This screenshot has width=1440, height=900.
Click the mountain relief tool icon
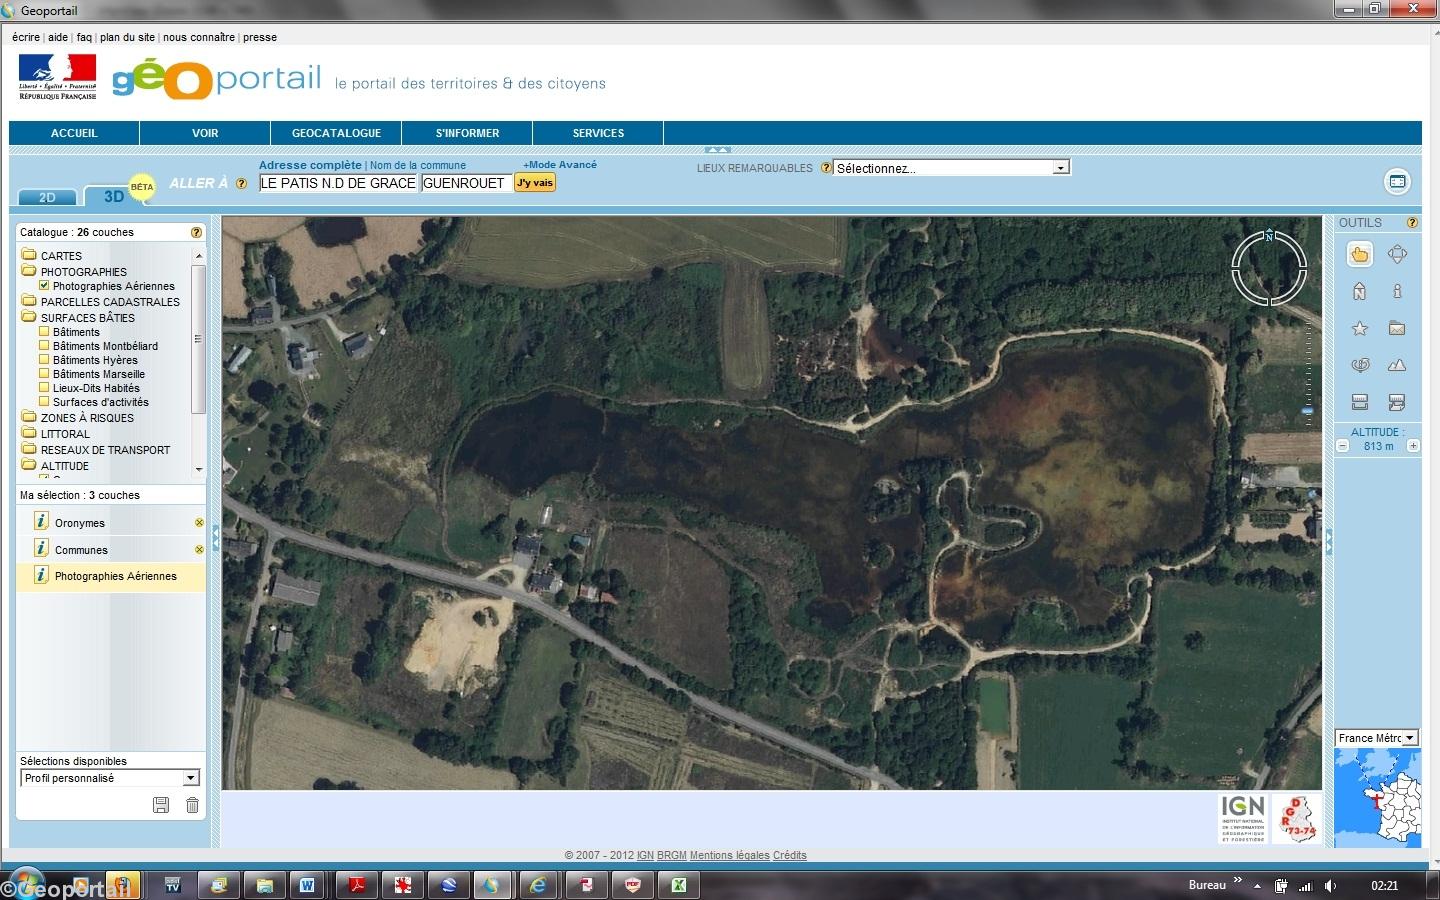coord(1397,365)
